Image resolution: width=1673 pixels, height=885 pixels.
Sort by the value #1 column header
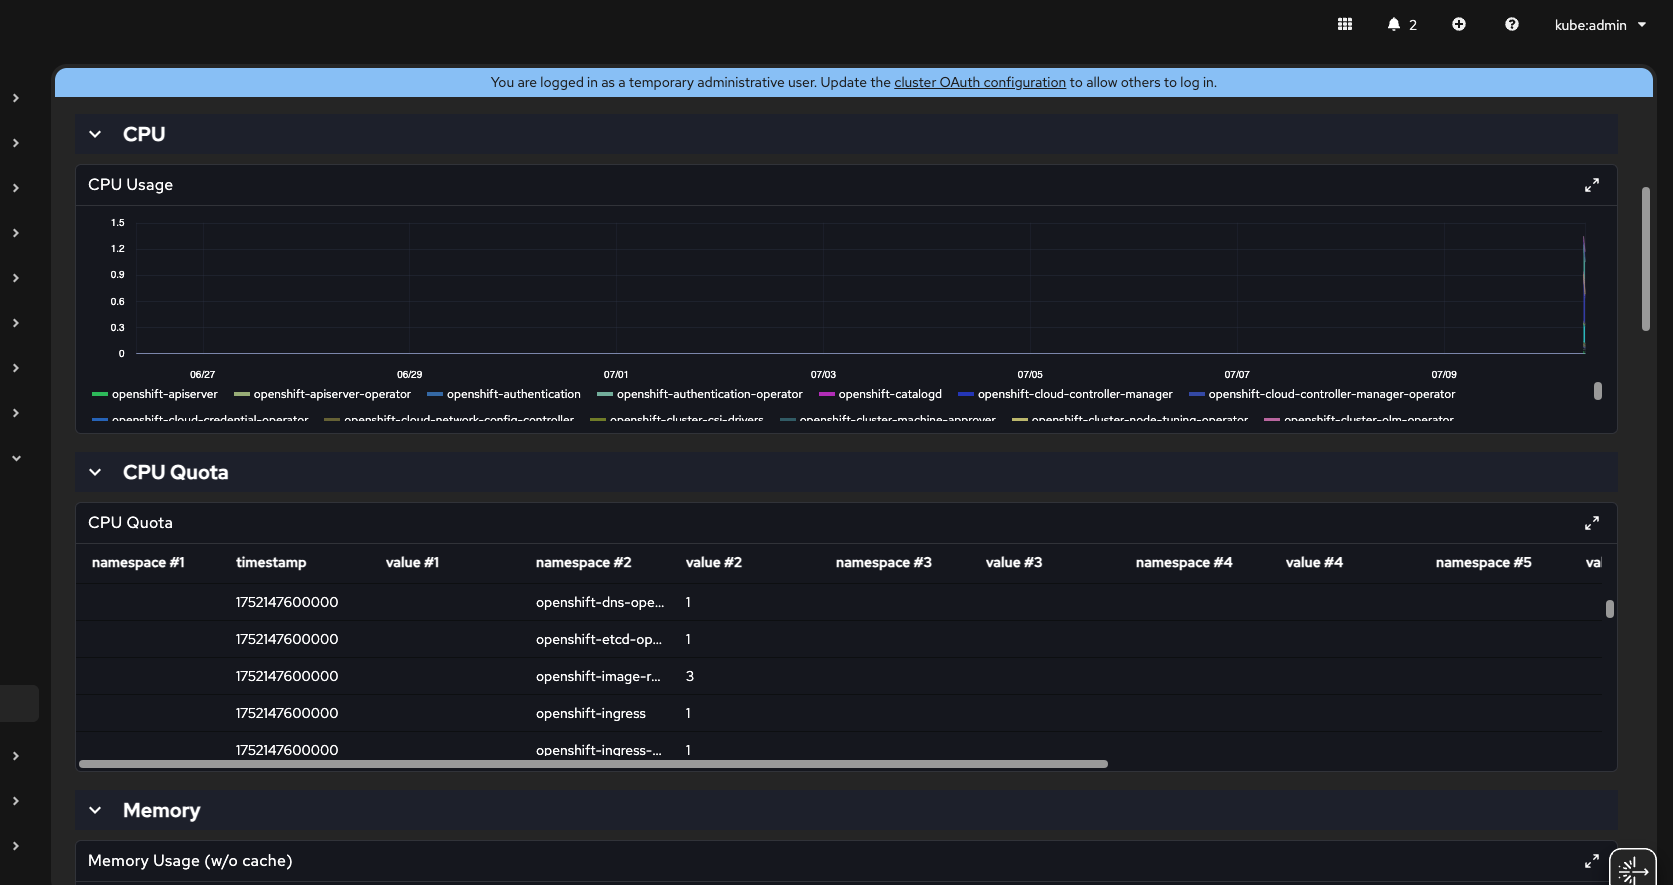coord(412,563)
